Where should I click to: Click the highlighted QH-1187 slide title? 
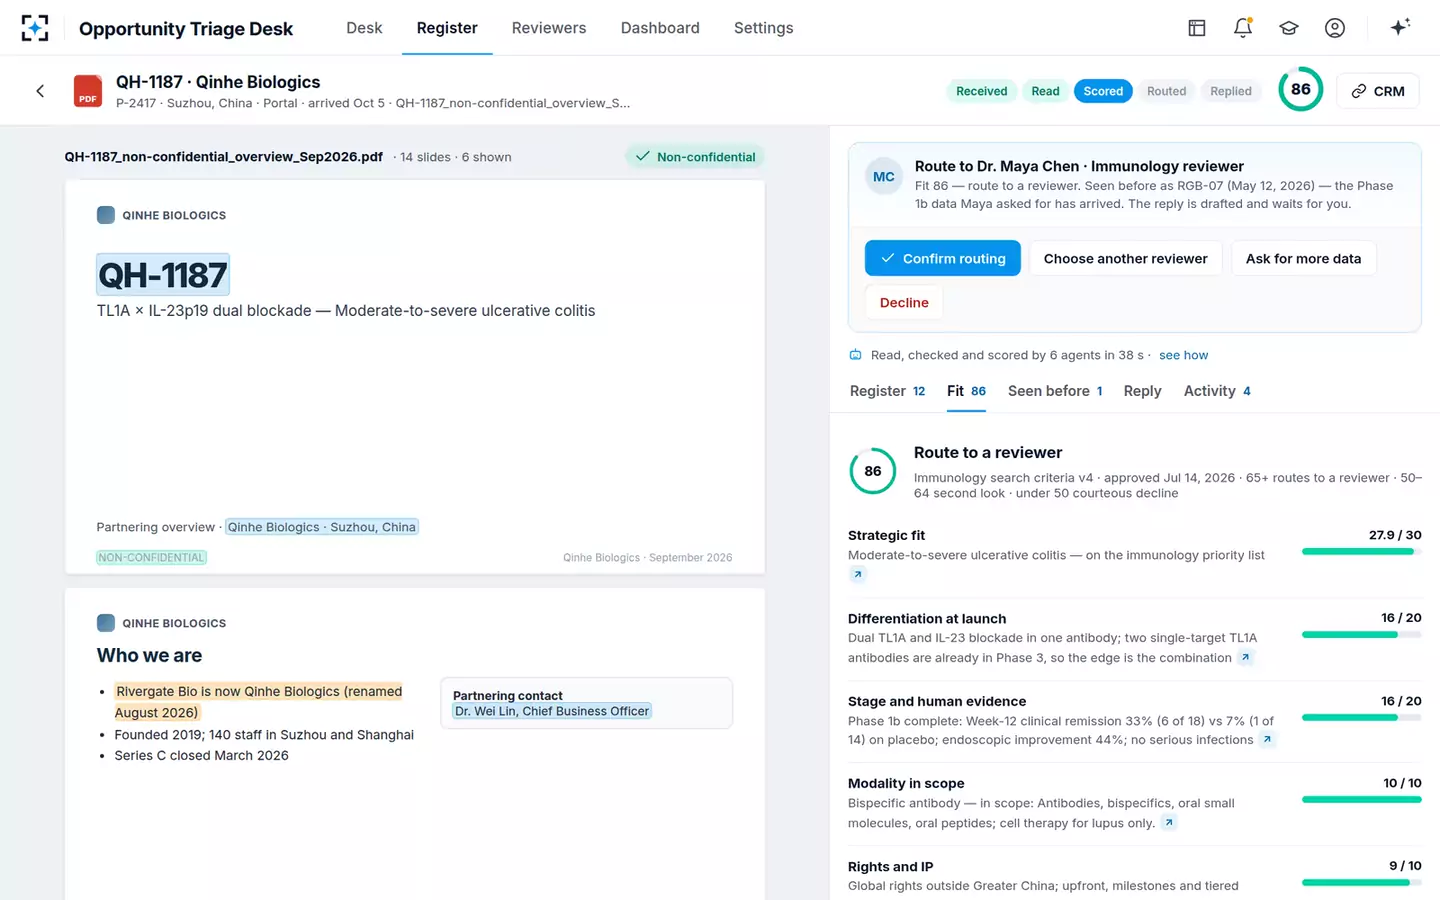163,275
